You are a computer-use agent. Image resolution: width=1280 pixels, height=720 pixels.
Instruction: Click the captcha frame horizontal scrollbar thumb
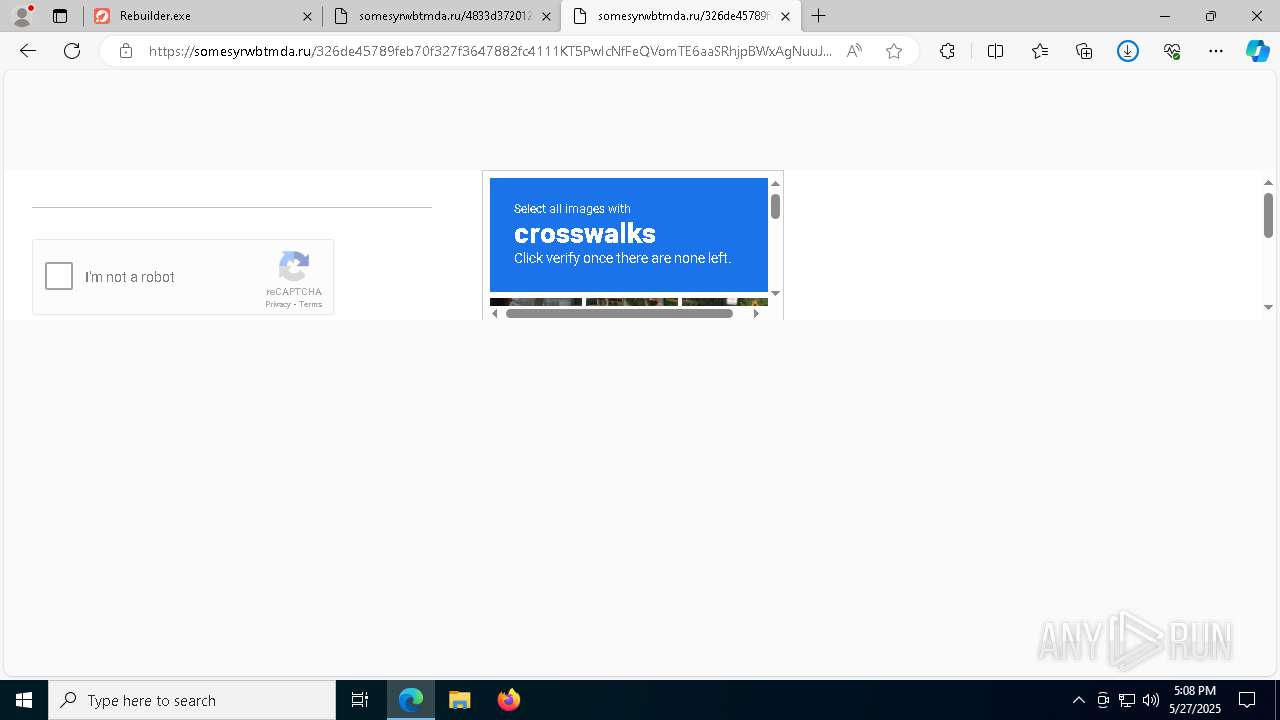tap(619, 313)
